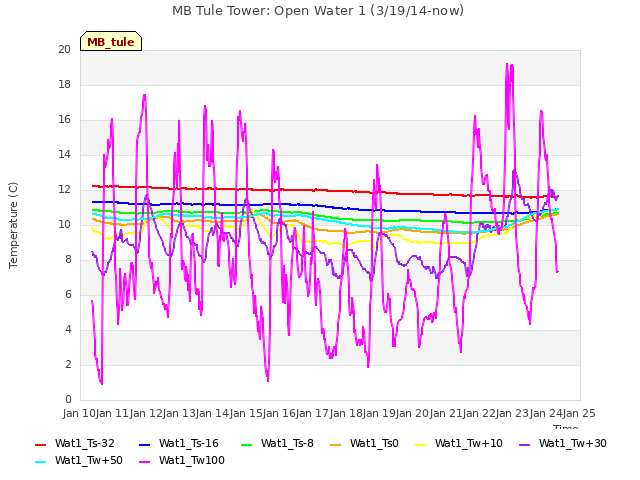Image resolution: width=640 pixels, height=480 pixels.
Task: Click the y-axis value 6
Action: (x=68, y=294)
